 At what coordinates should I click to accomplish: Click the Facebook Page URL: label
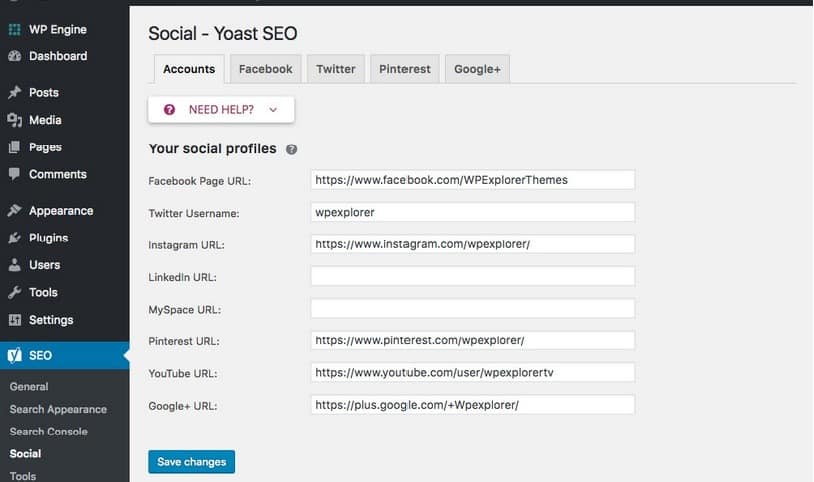[x=199, y=181]
